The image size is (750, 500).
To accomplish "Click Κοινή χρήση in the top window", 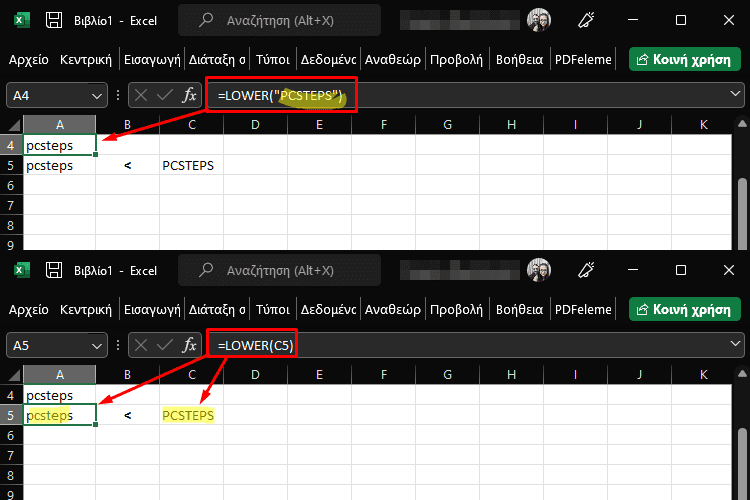I will 684,59.
